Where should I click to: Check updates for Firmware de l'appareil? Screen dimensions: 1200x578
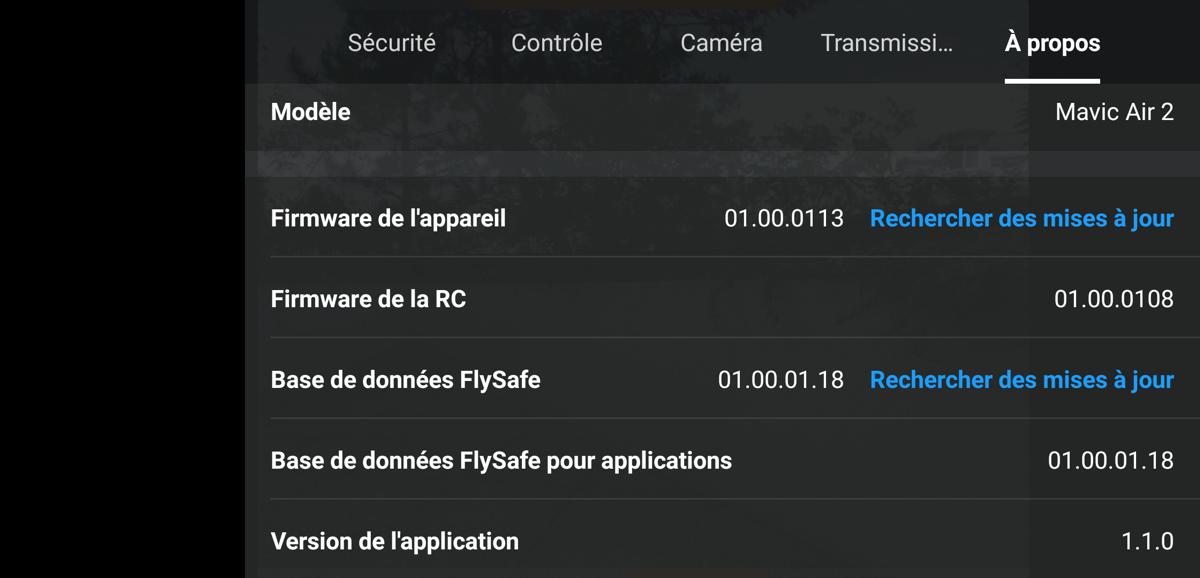point(1021,218)
